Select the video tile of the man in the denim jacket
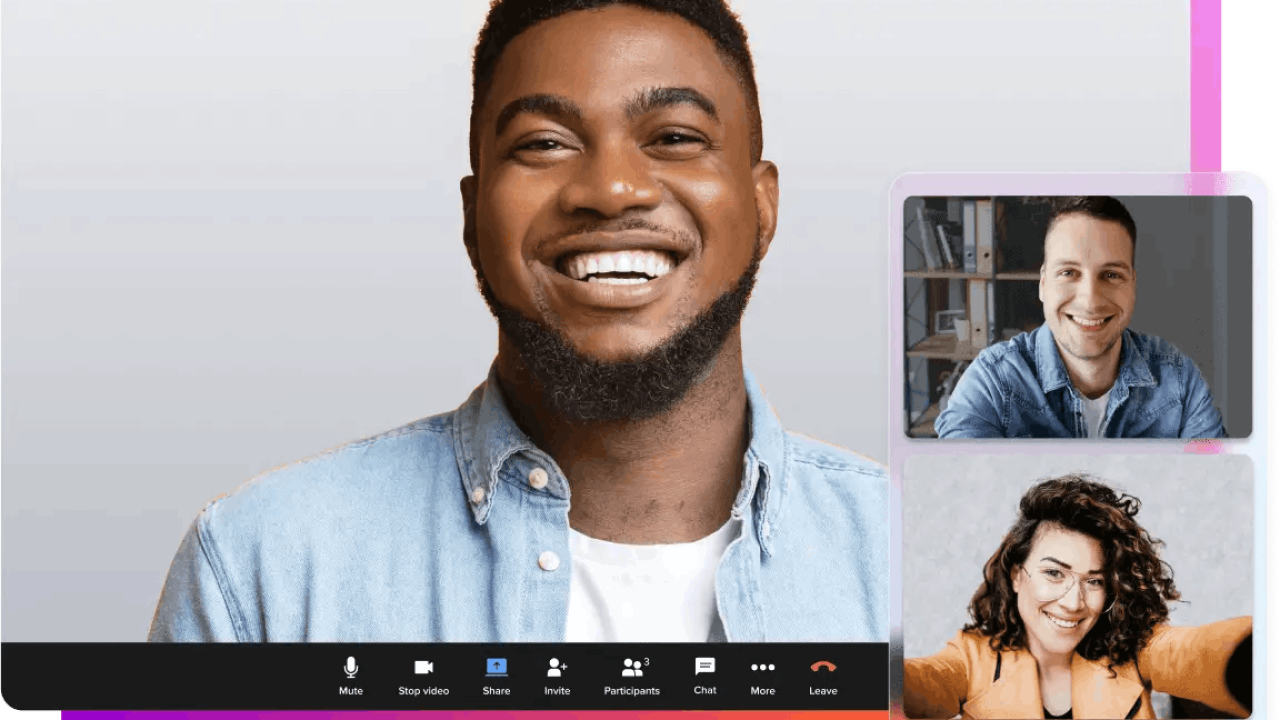This screenshot has width=1280, height=720. point(1078,317)
